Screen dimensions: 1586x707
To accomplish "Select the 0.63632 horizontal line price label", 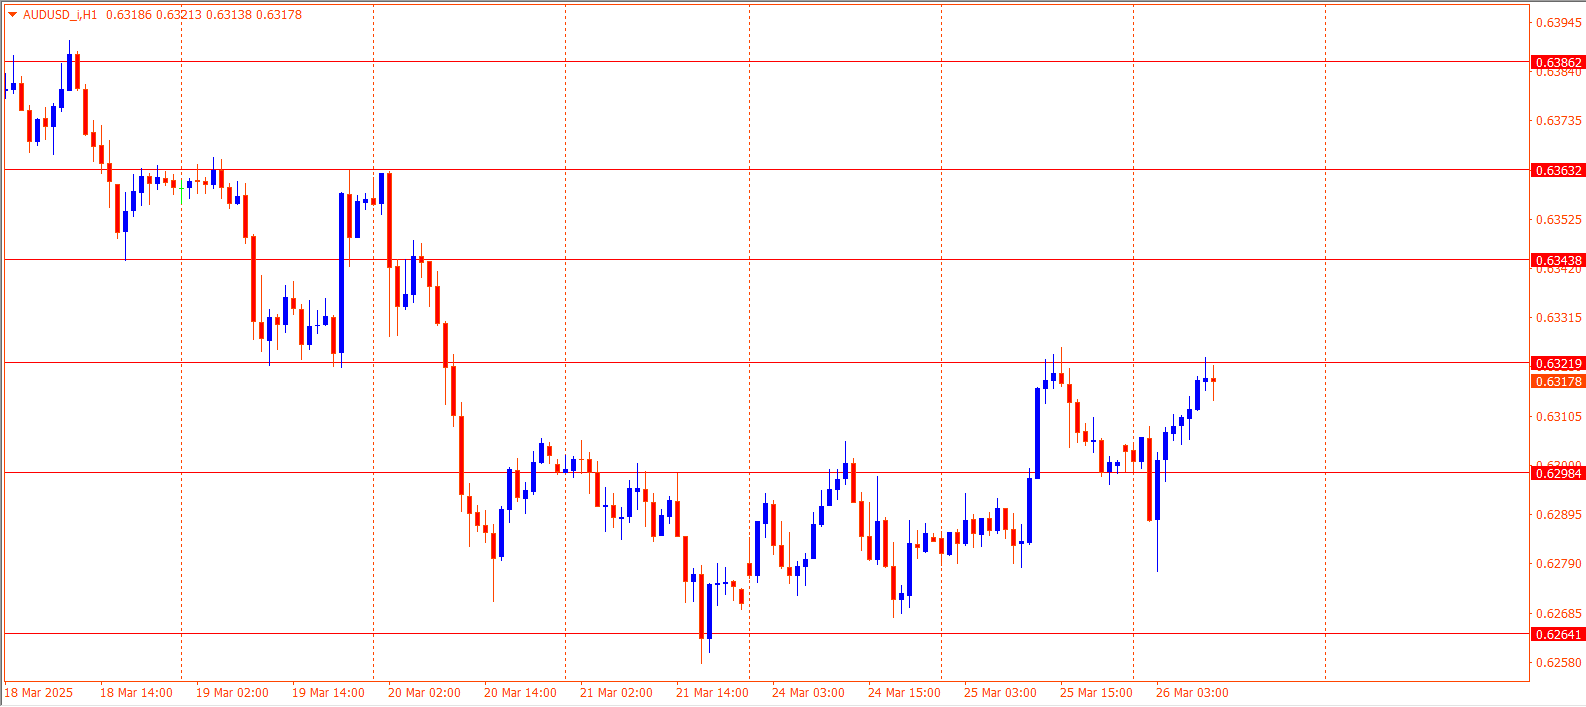I will (x=1558, y=170).
